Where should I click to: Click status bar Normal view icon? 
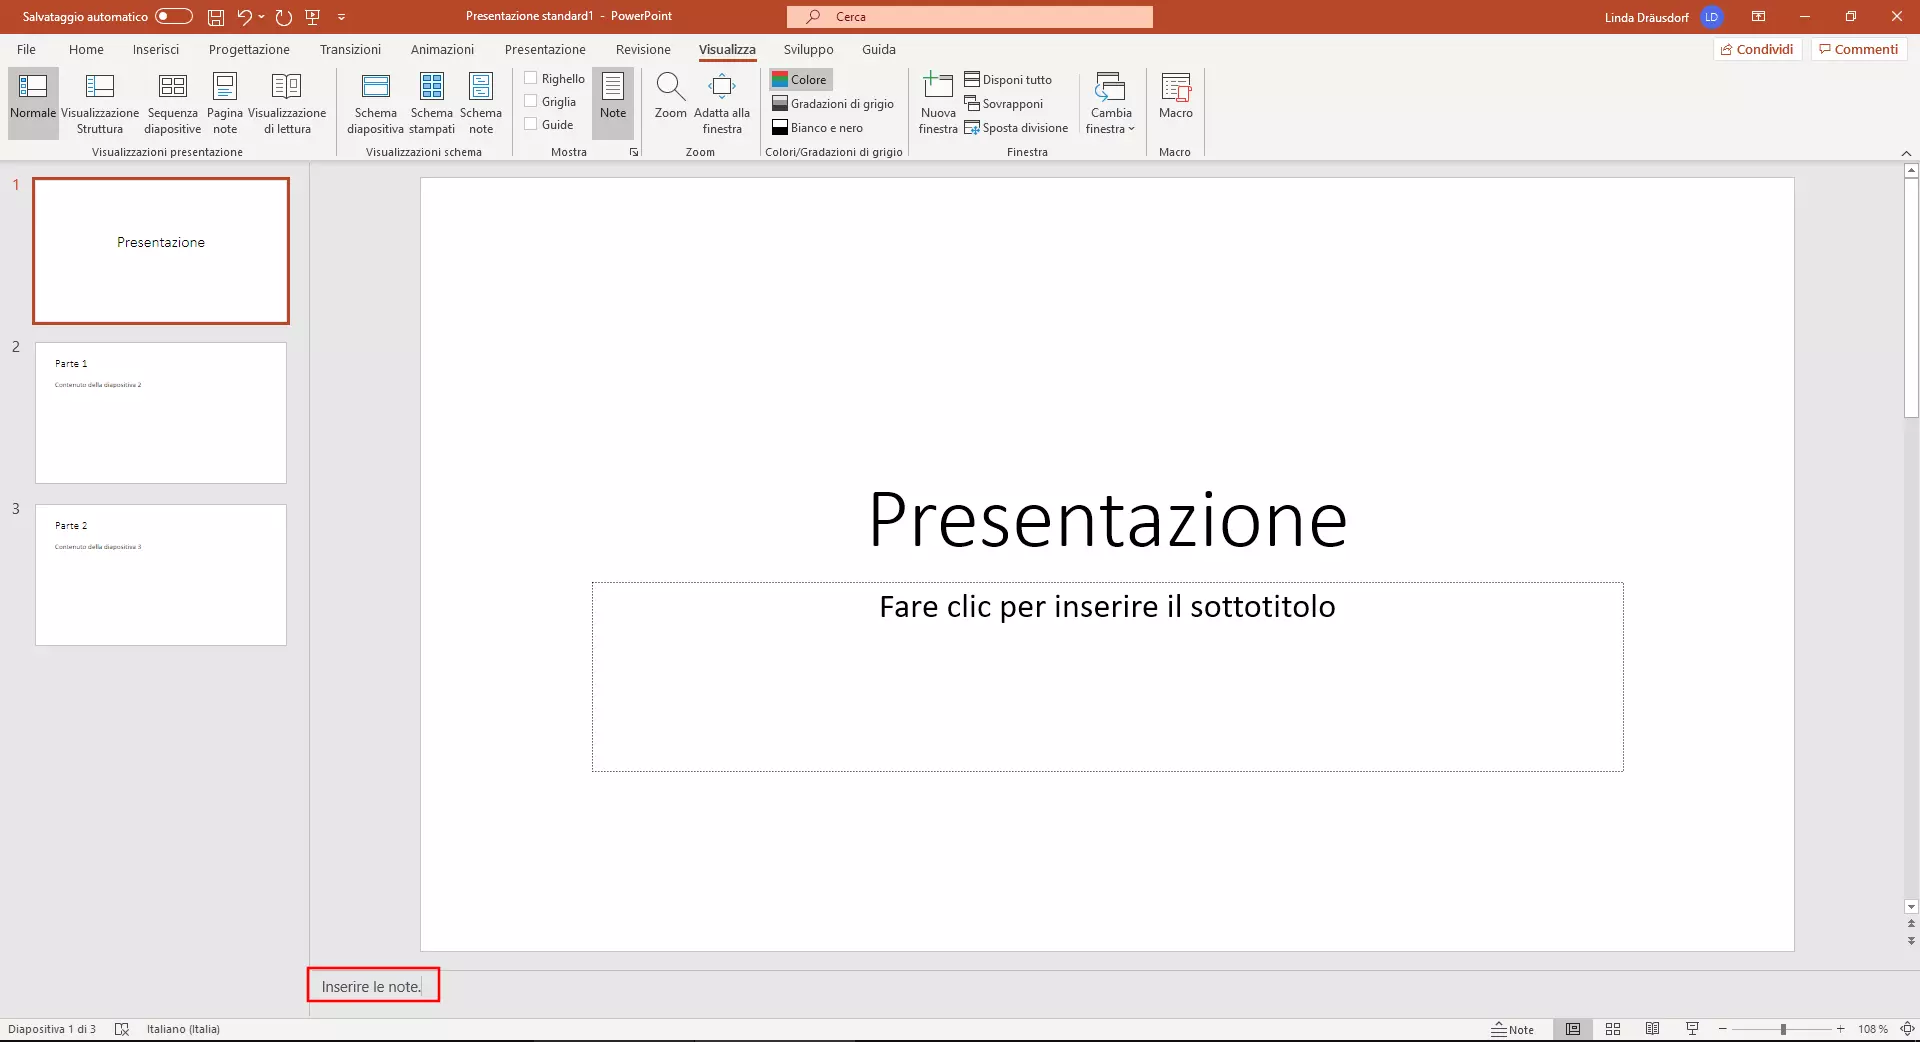point(1573,1029)
